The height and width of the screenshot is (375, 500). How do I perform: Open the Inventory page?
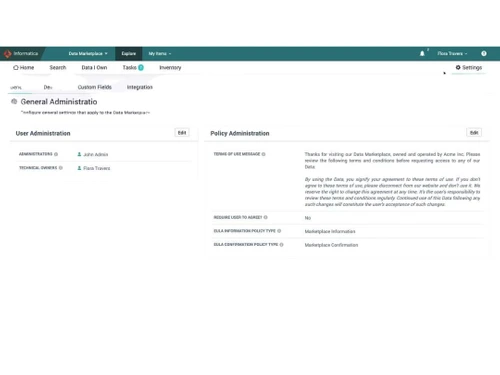(170, 68)
